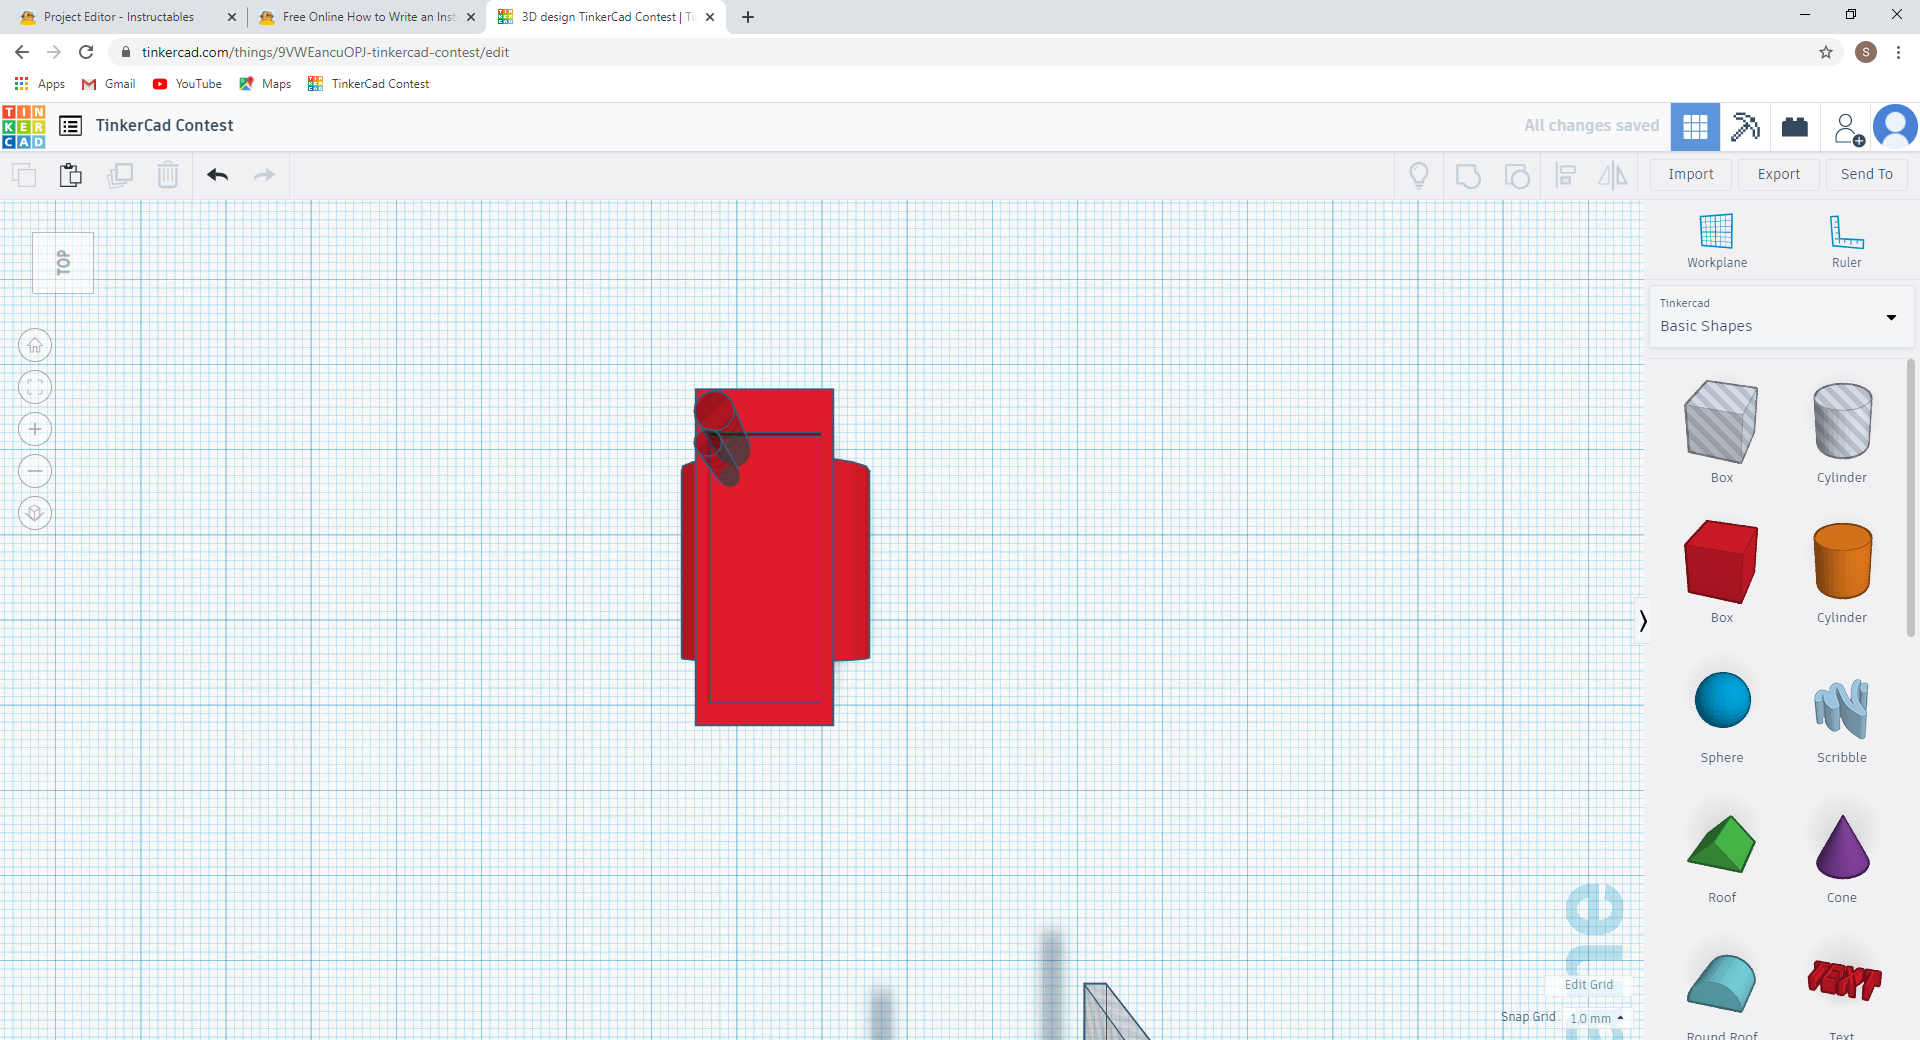The height and width of the screenshot is (1040, 1920).
Task: Reload the page
Action: (86, 52)
